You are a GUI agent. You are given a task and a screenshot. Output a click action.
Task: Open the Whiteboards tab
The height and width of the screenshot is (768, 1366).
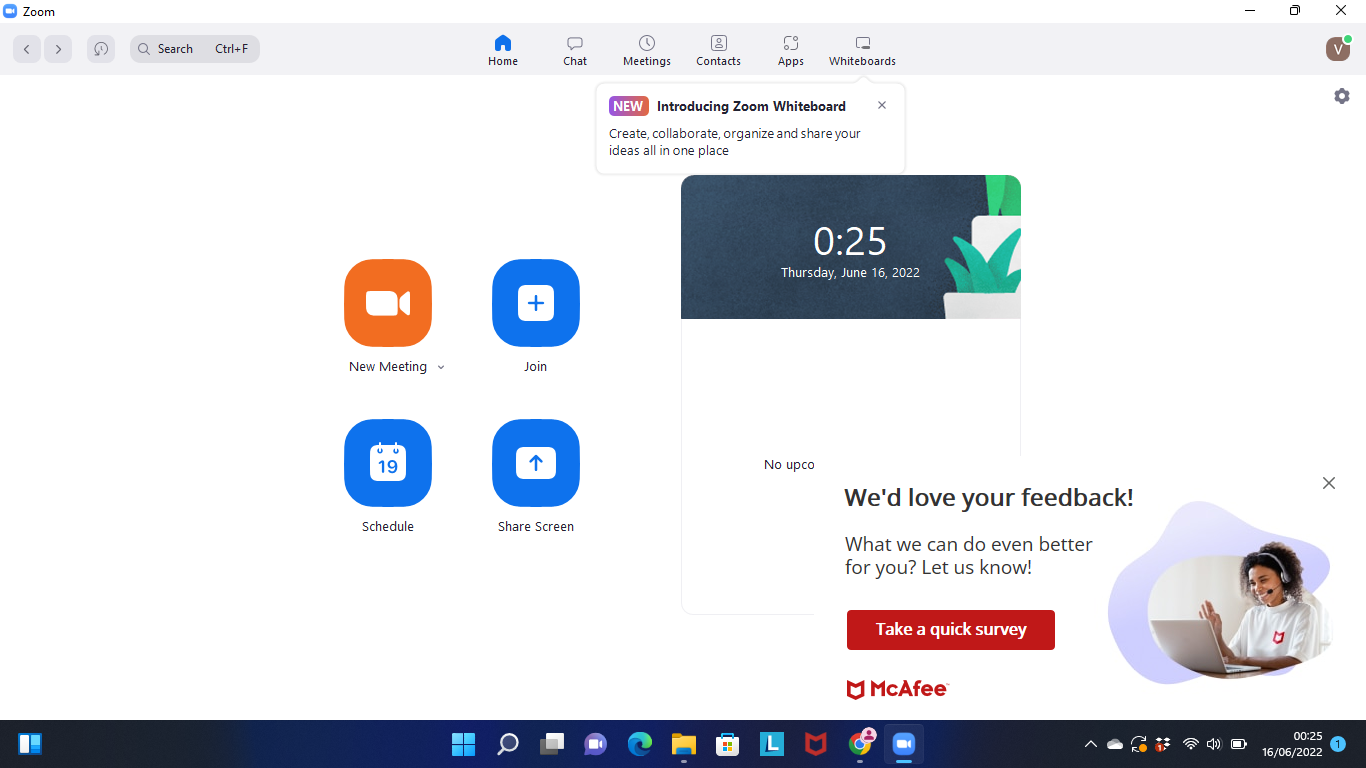tap(862, 50)
